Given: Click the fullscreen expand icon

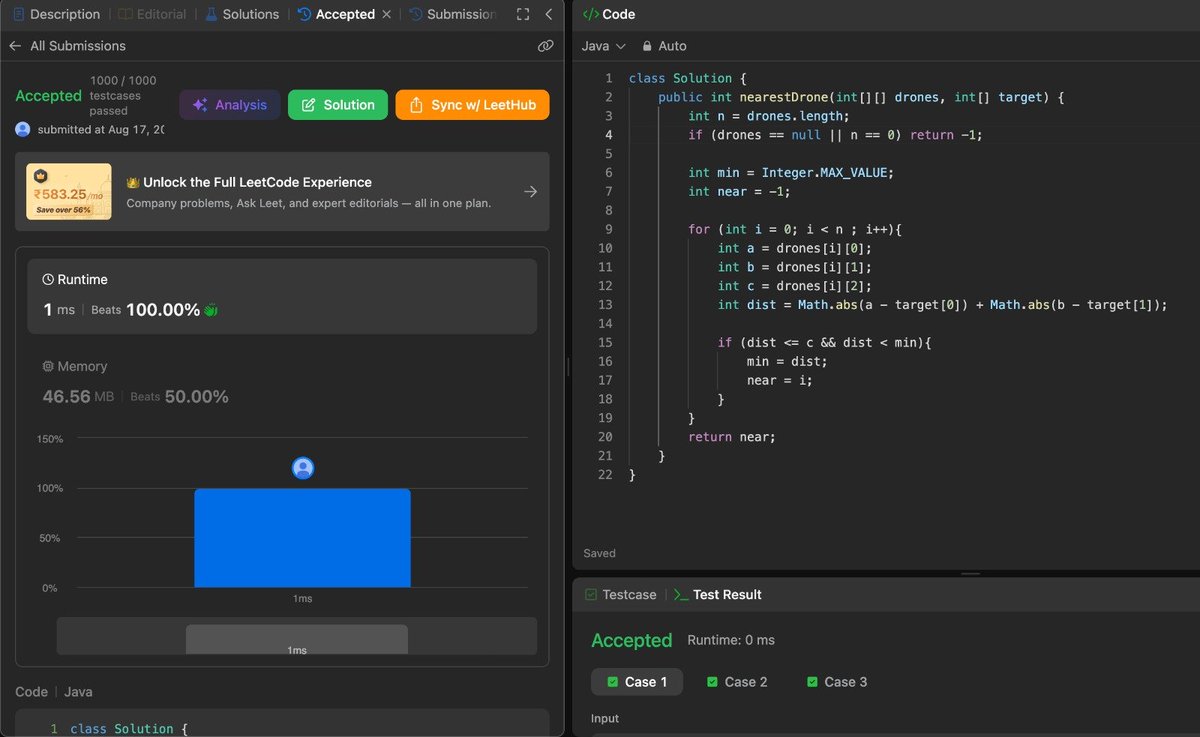Looking at the screenshot, I should (522, 14).
